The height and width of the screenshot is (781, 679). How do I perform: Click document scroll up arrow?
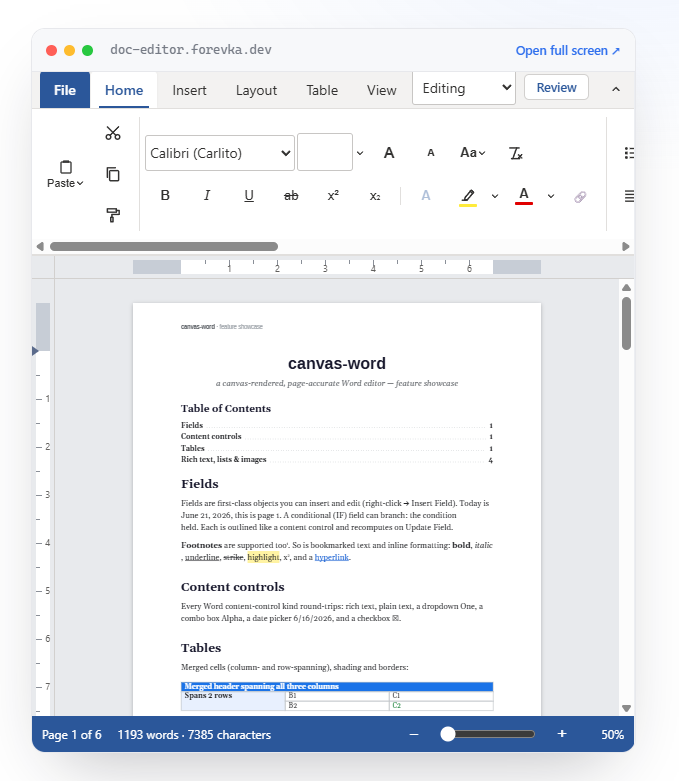pyautogui.click(x=627, y=287)
